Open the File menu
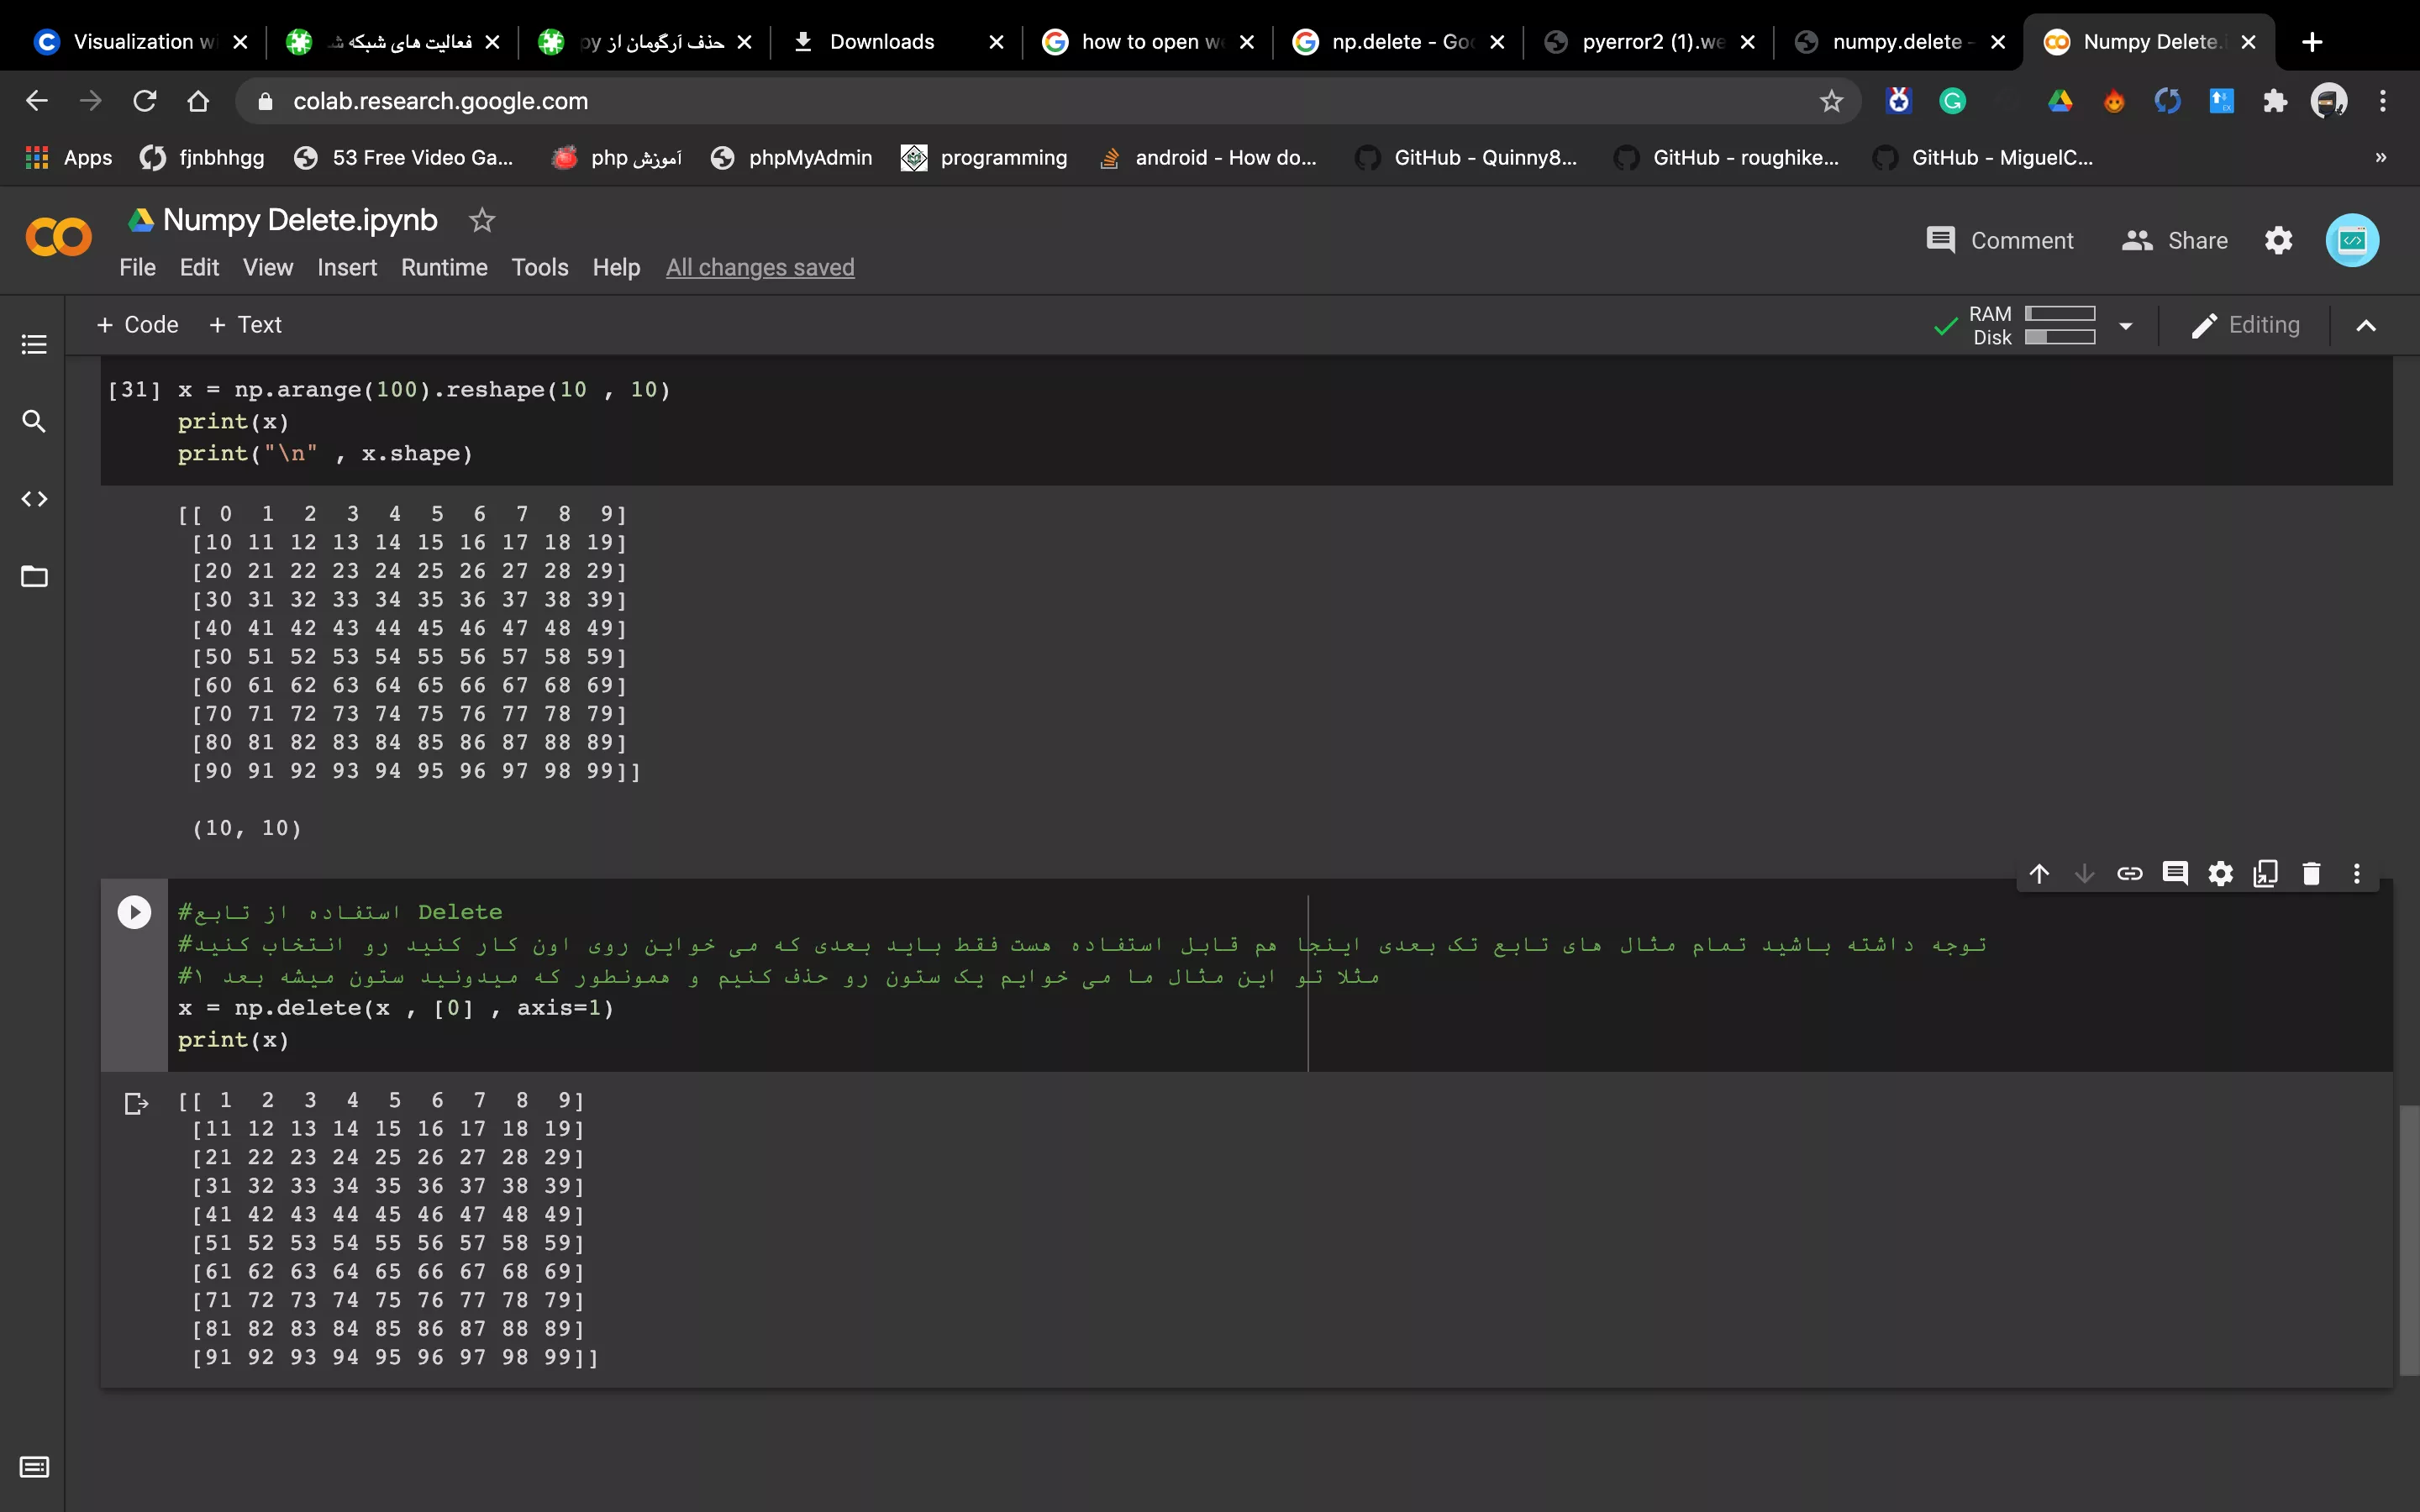This screenshot has height=1512, width=2420. coord(137,268)
